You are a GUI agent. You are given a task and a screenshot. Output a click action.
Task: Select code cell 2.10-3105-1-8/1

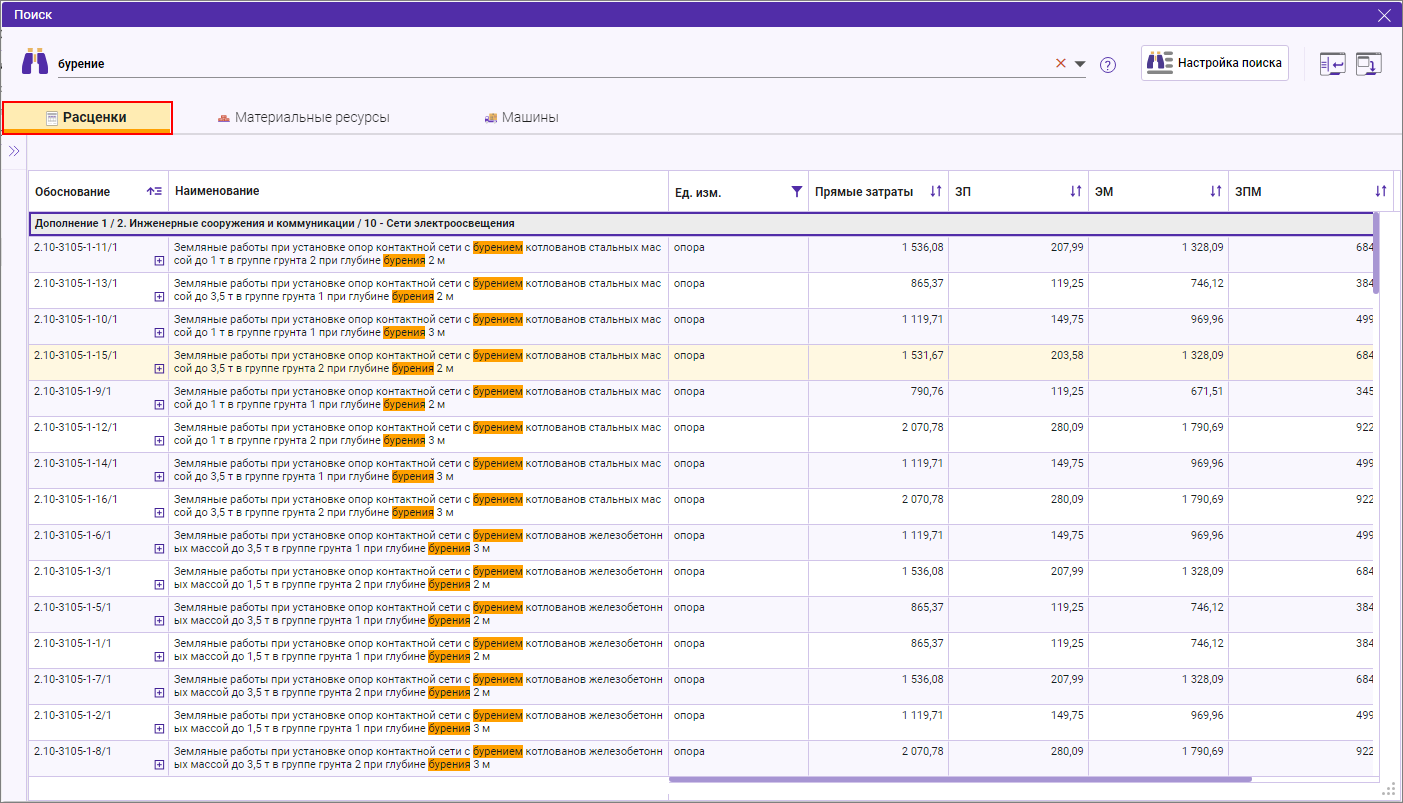[98, 758]
